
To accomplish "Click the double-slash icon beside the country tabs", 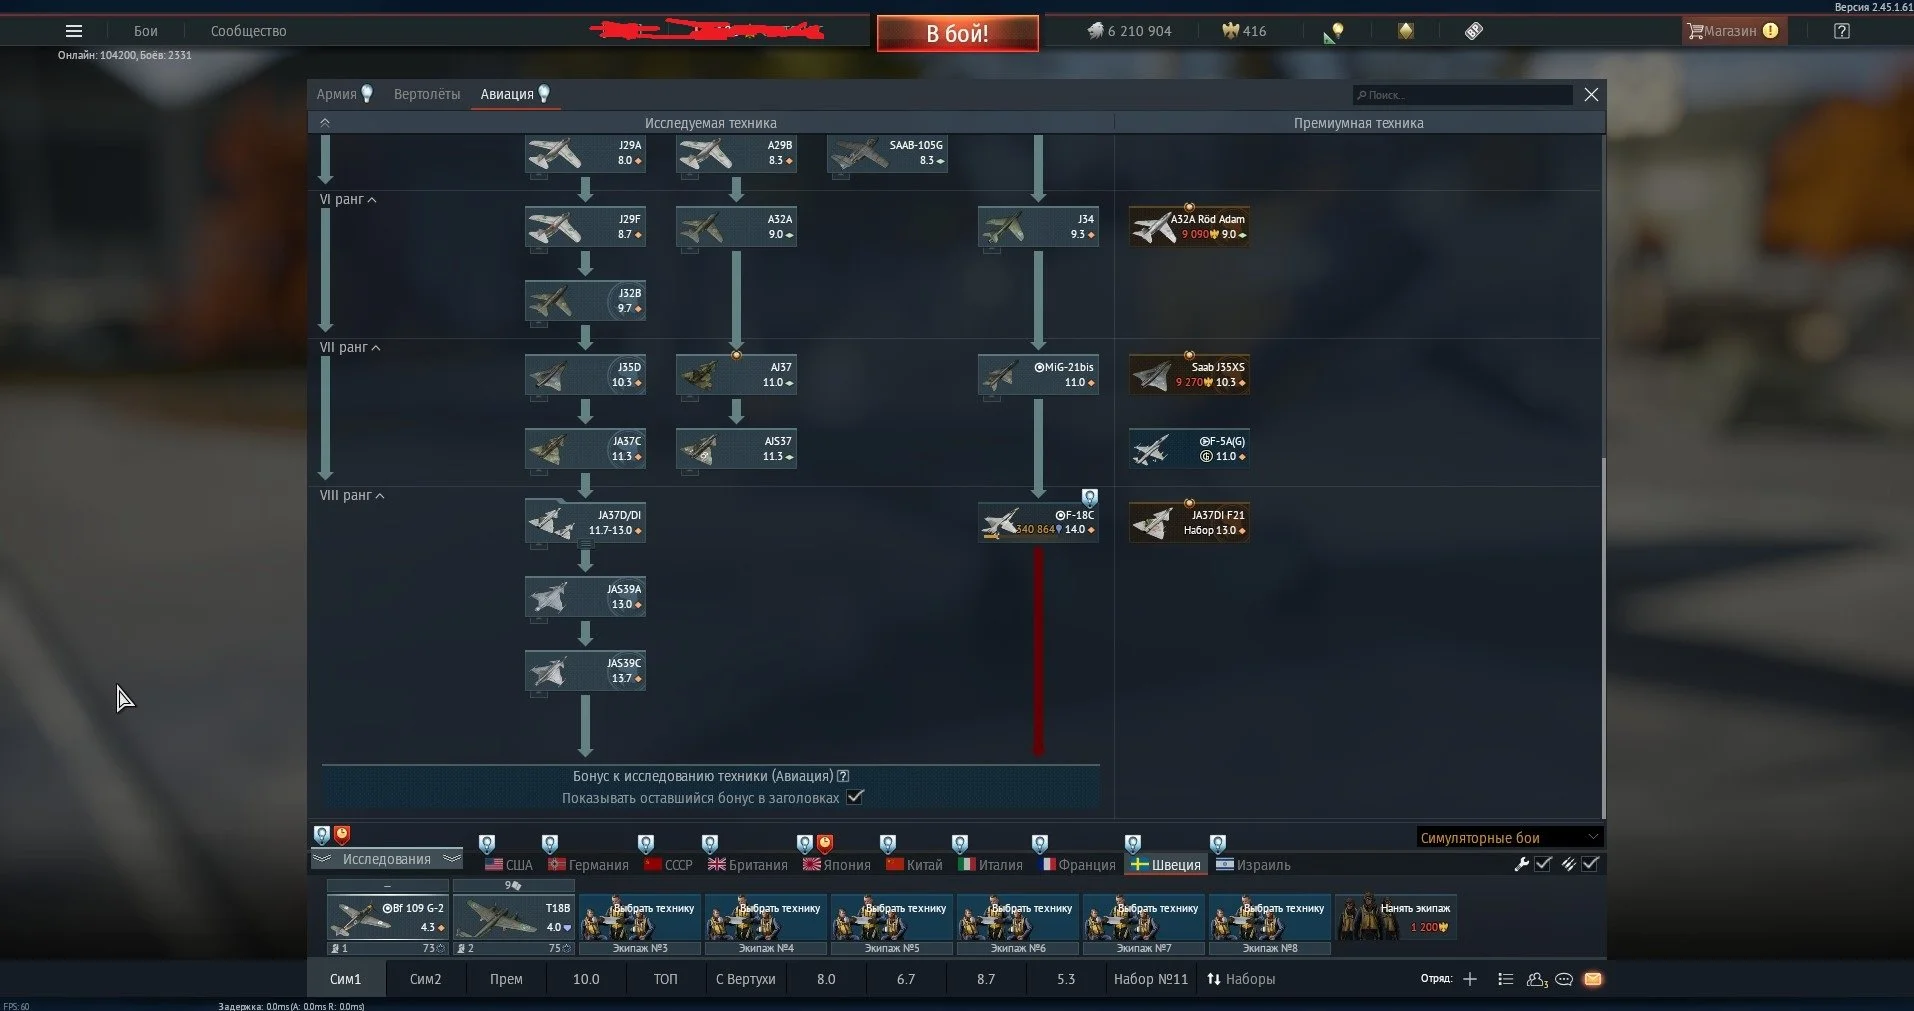I will pyautogui.click(x=1569, y=864).
